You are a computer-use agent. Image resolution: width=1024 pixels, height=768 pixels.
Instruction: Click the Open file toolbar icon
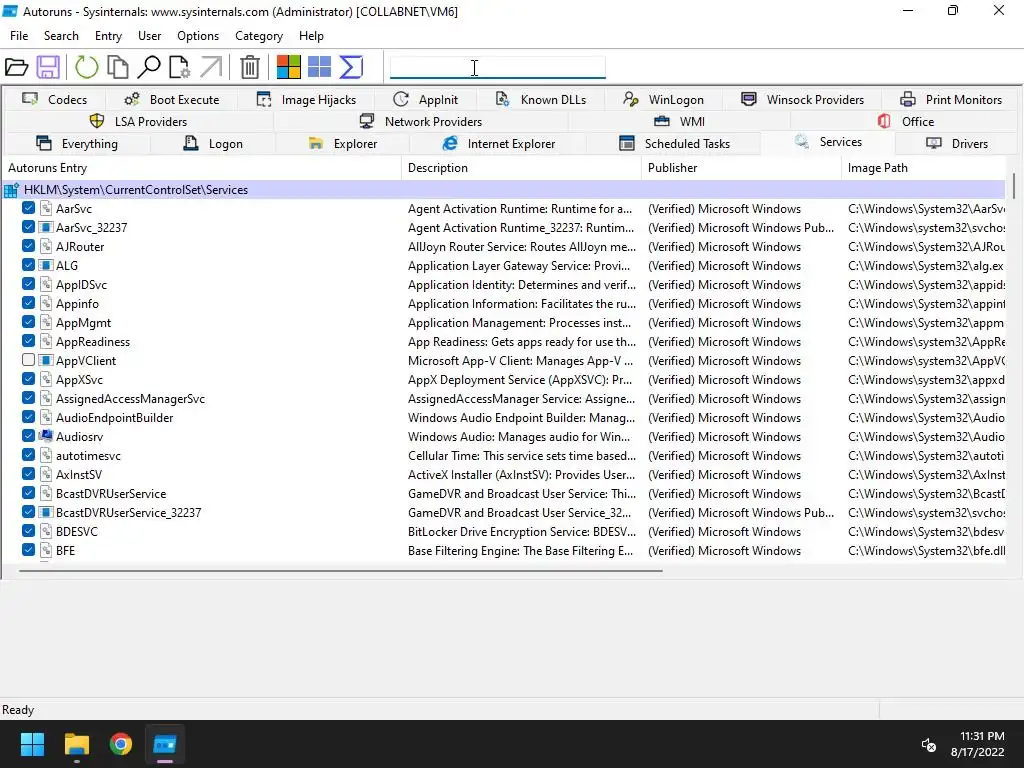coord(16,67)
